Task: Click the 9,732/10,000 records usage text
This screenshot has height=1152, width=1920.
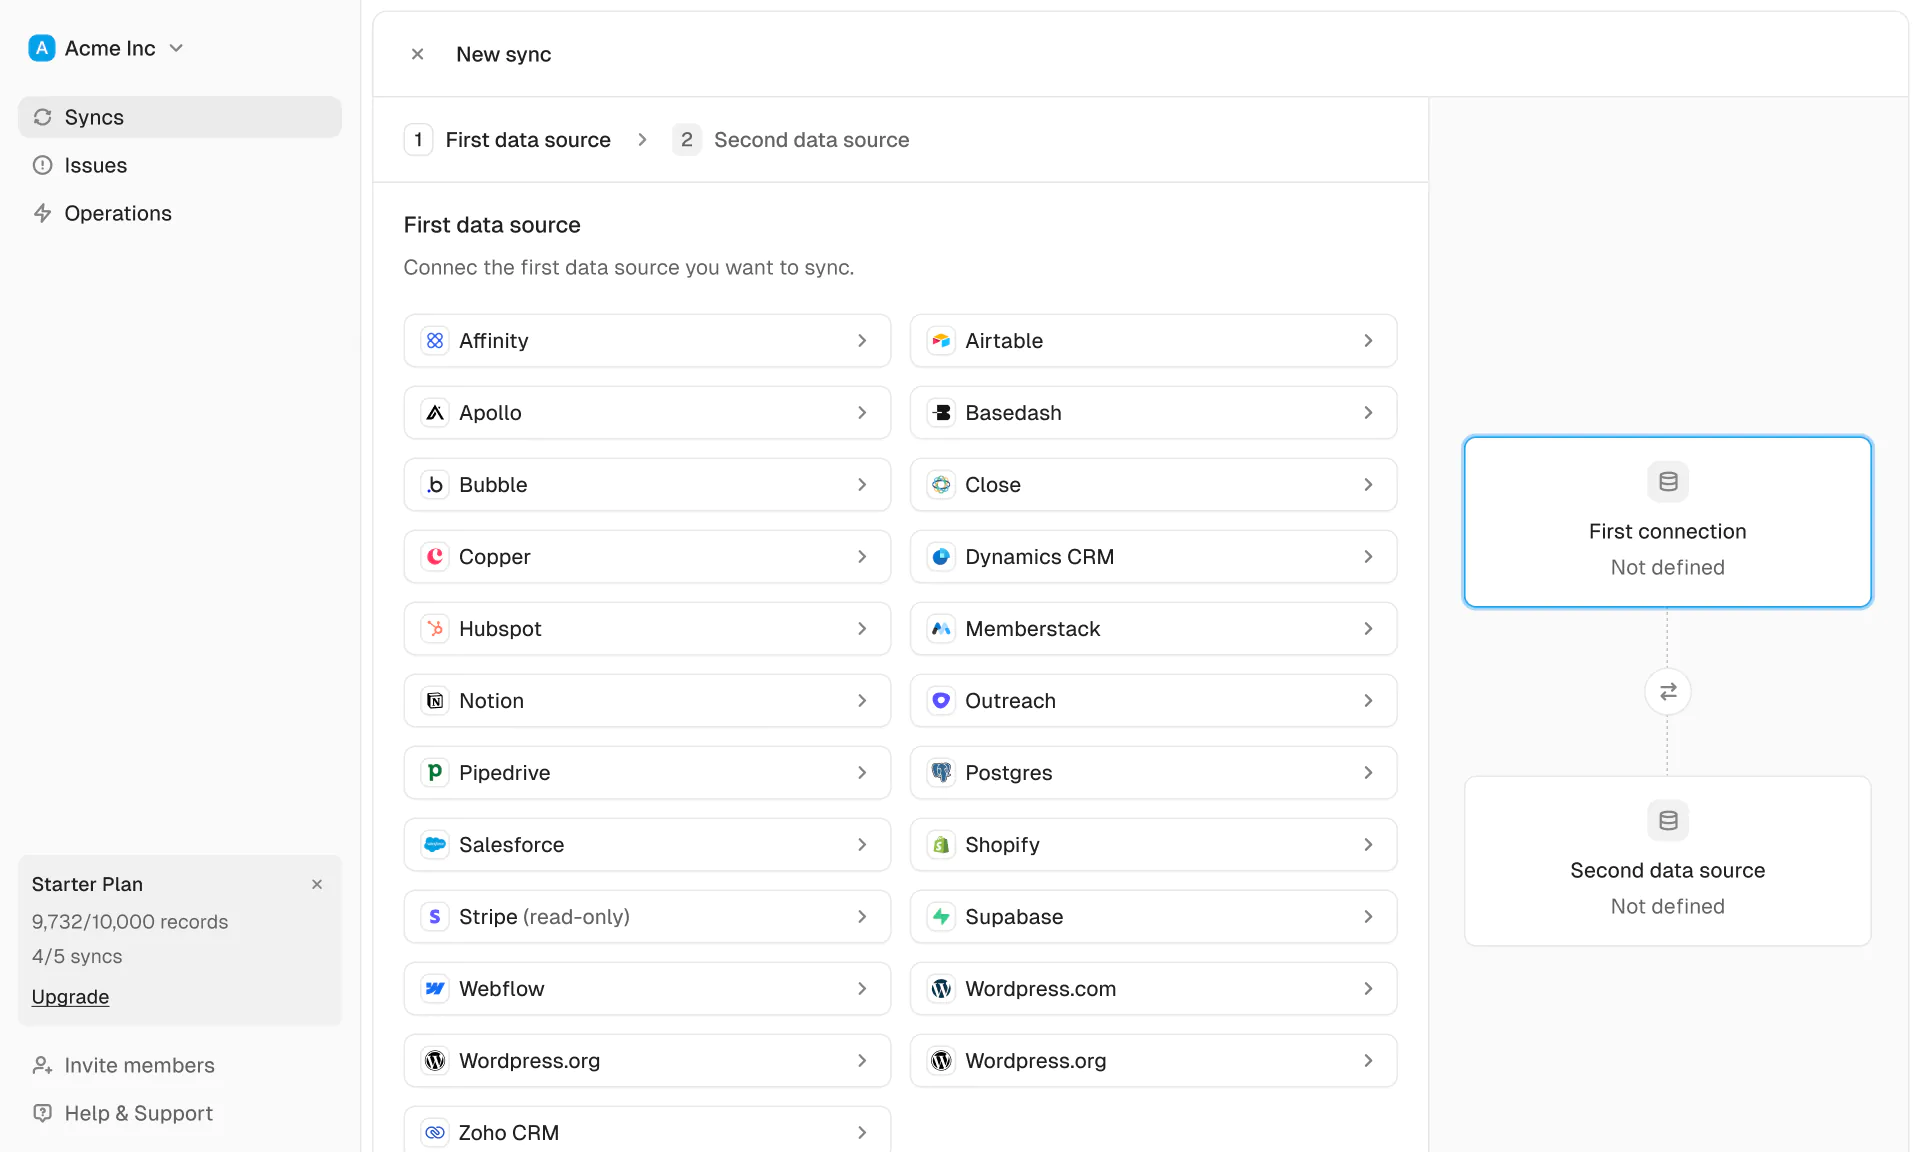Action: coord(130,922)
